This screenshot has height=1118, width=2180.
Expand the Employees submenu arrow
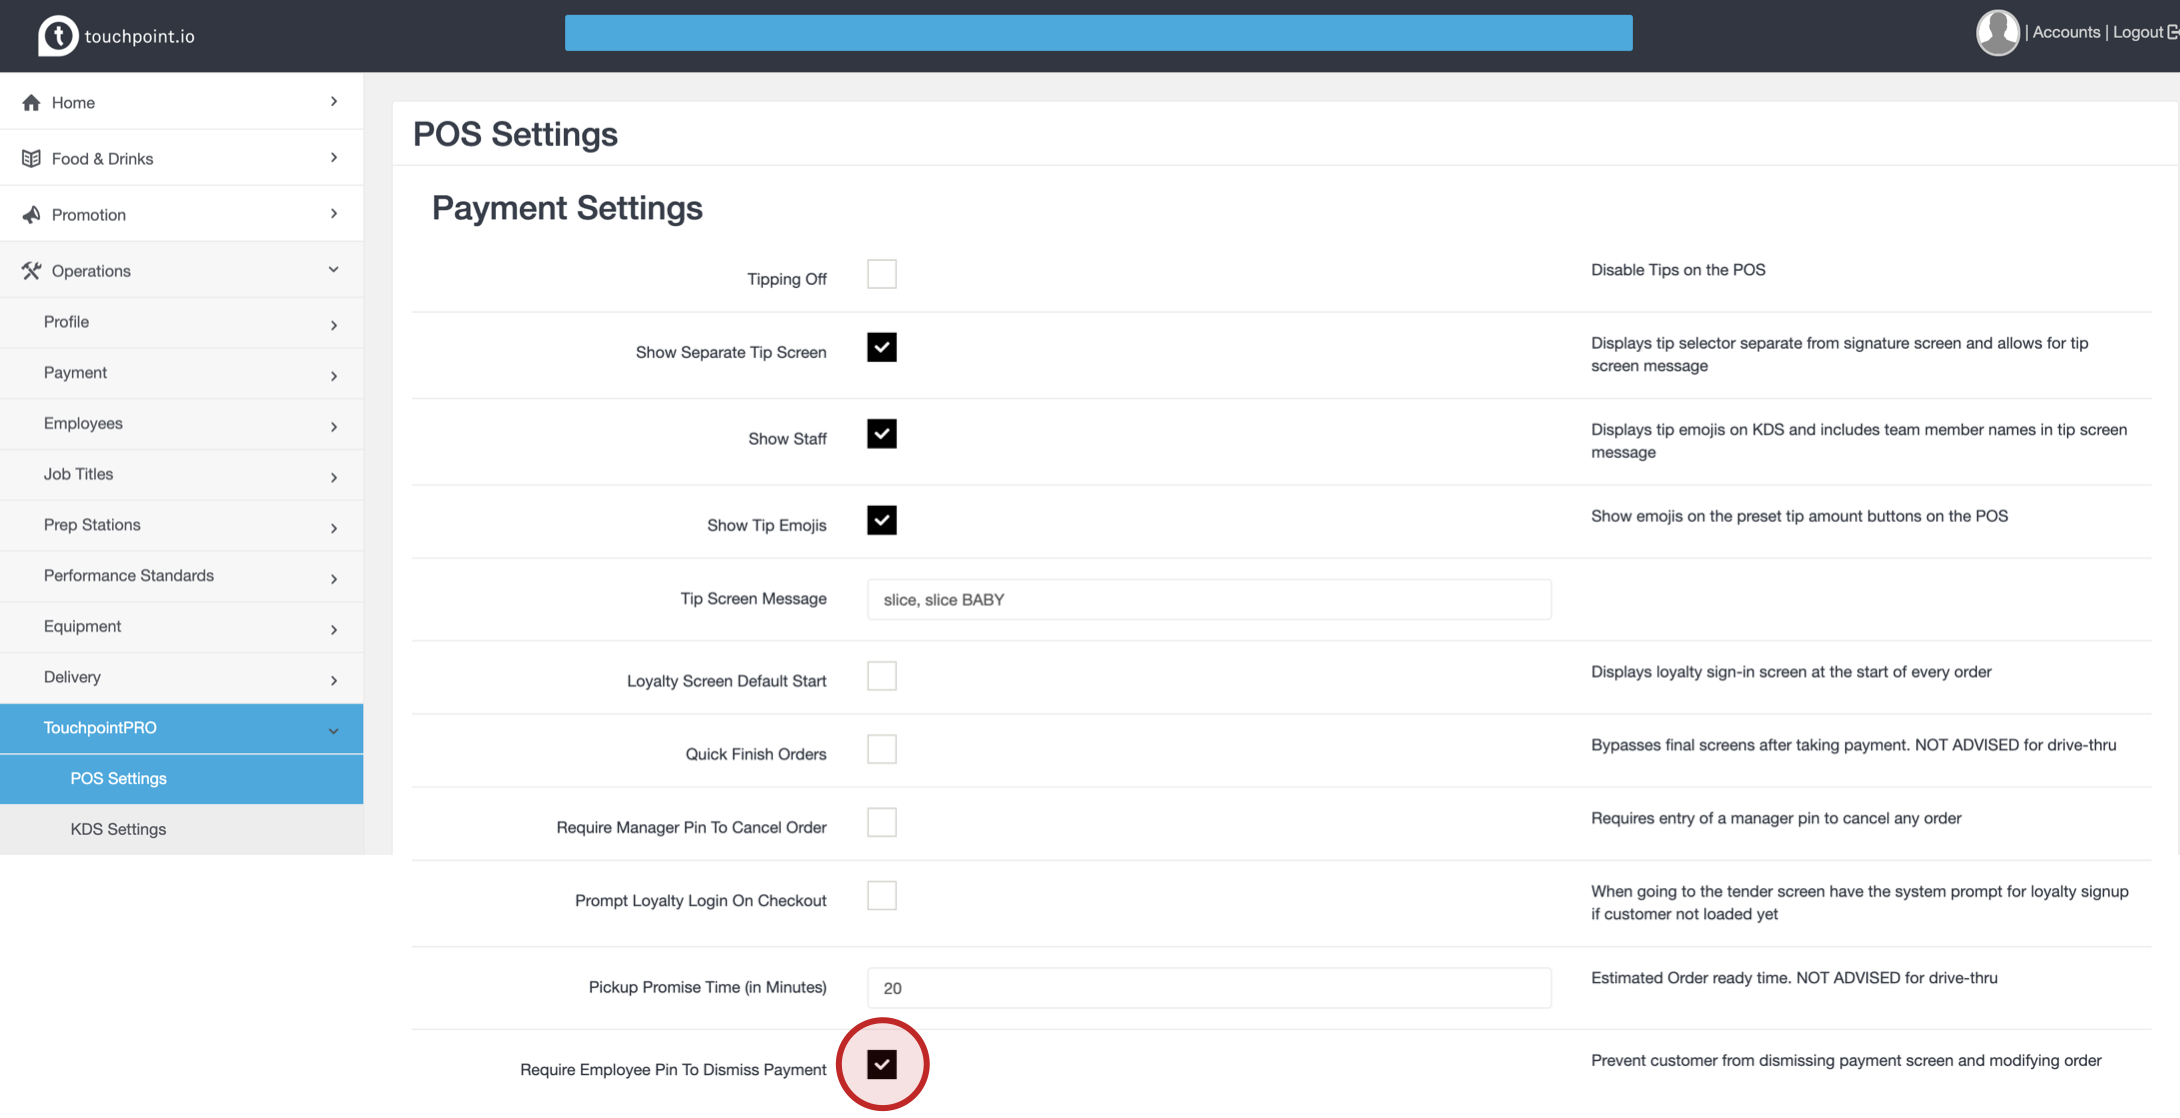click(333, 426)
